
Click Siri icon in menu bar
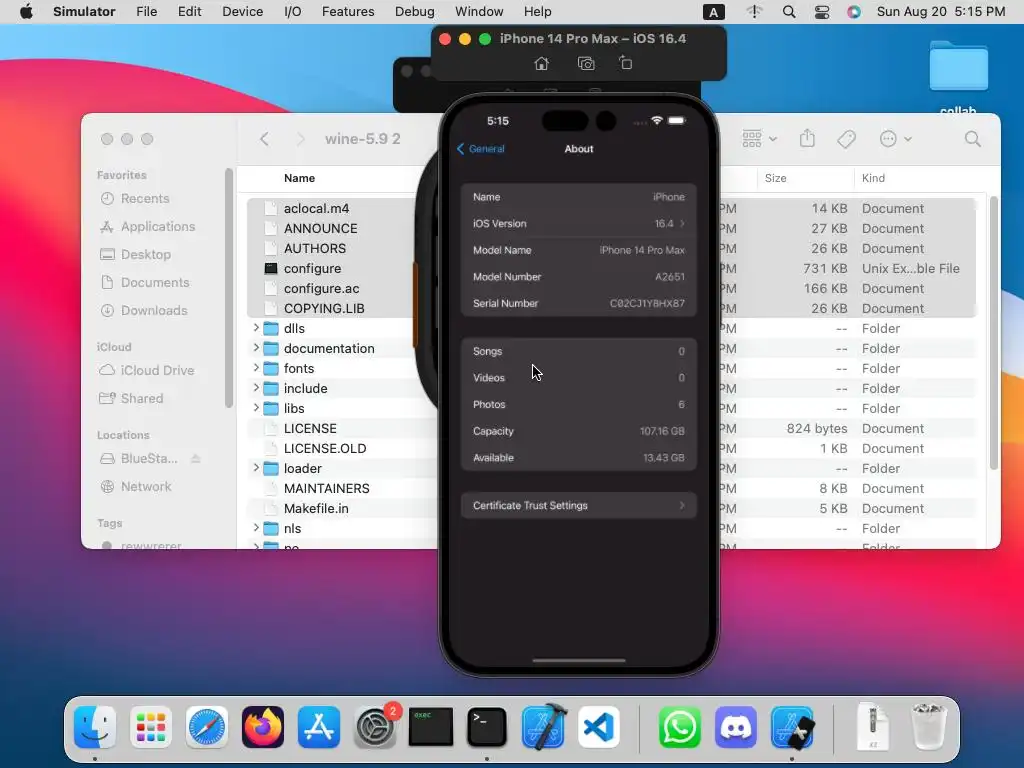tap(854, 12)
